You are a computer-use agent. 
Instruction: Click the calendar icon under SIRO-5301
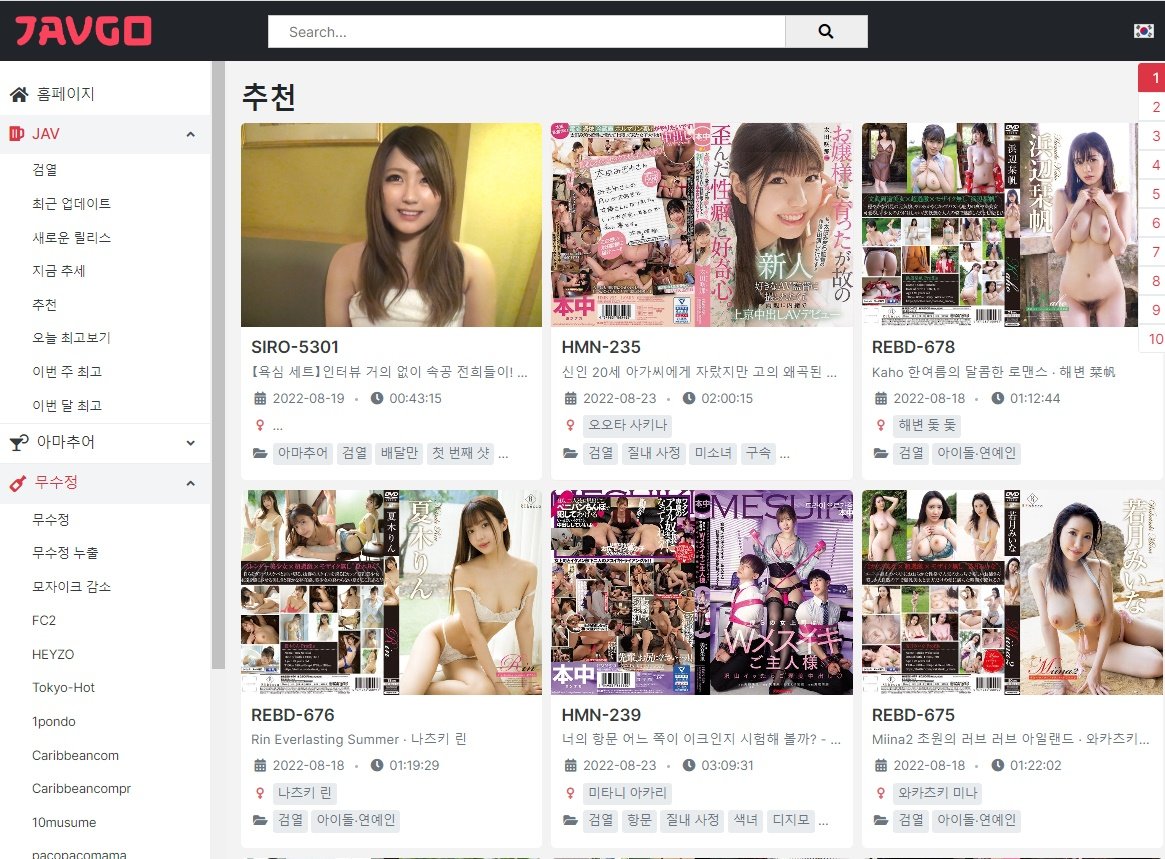[261, 399]
